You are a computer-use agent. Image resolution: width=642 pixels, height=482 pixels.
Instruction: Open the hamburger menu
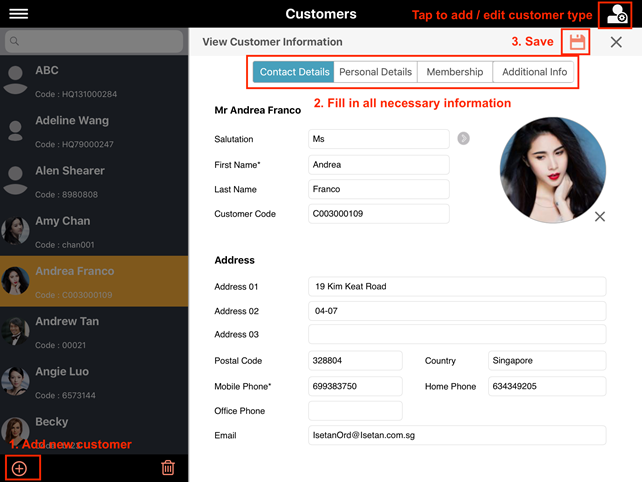pyautogui.click(x=18, y=14)
